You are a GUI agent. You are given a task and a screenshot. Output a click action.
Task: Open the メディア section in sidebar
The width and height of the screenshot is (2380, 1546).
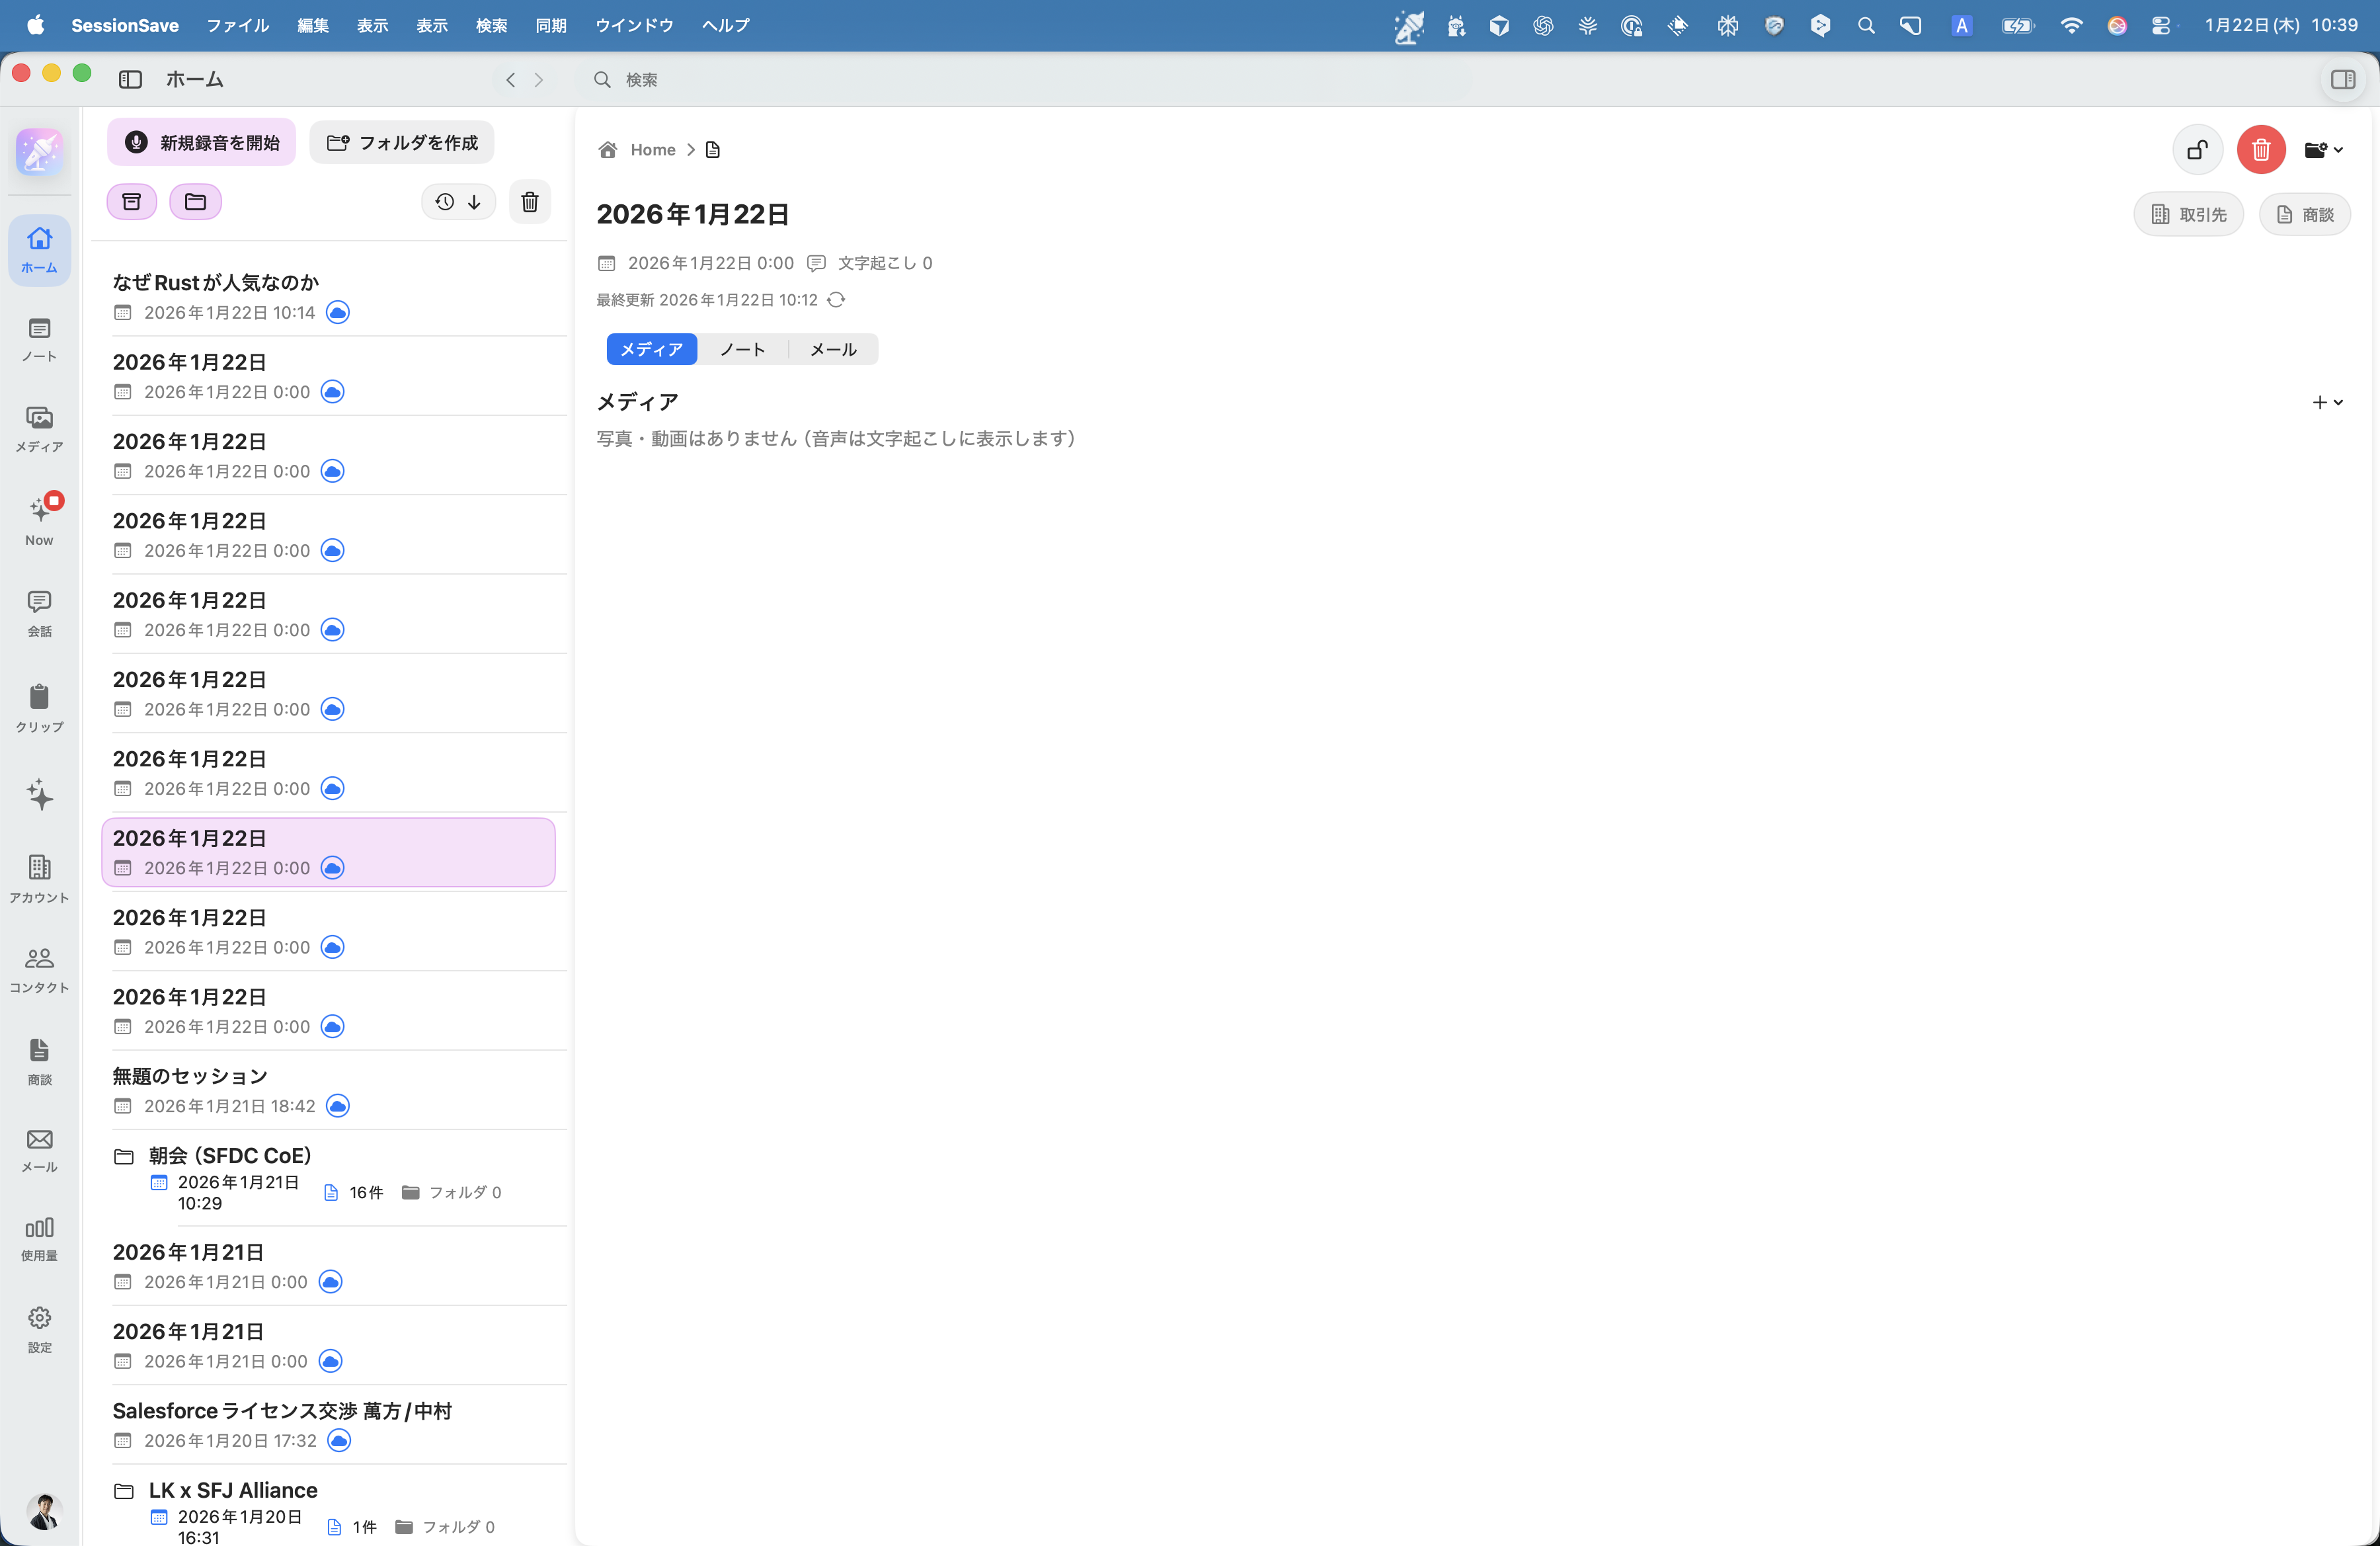coord(39,428)
